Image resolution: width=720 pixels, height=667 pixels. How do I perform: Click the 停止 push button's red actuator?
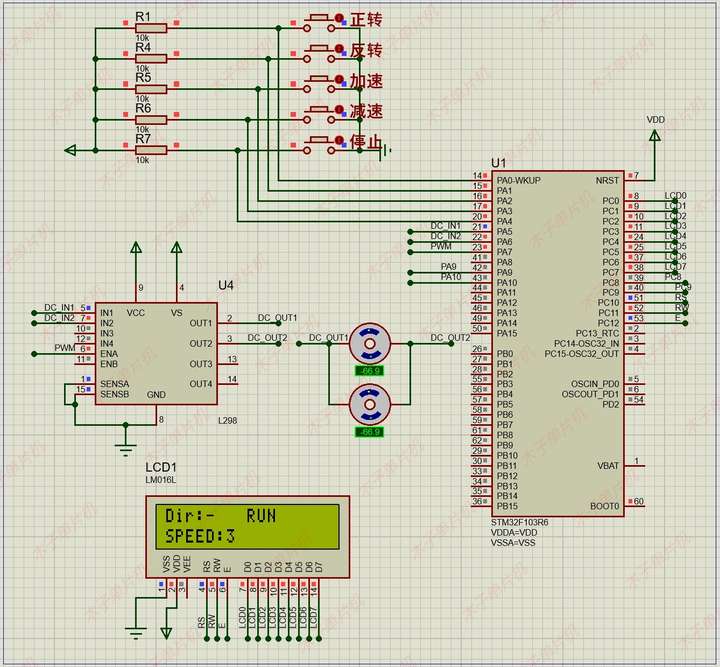339,140
